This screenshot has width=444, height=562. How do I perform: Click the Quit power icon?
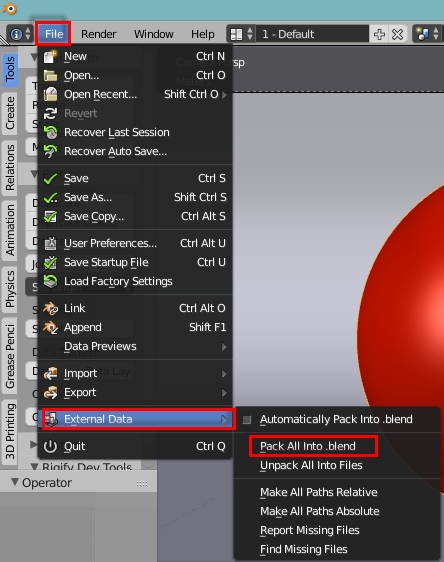tap(51, 447)
